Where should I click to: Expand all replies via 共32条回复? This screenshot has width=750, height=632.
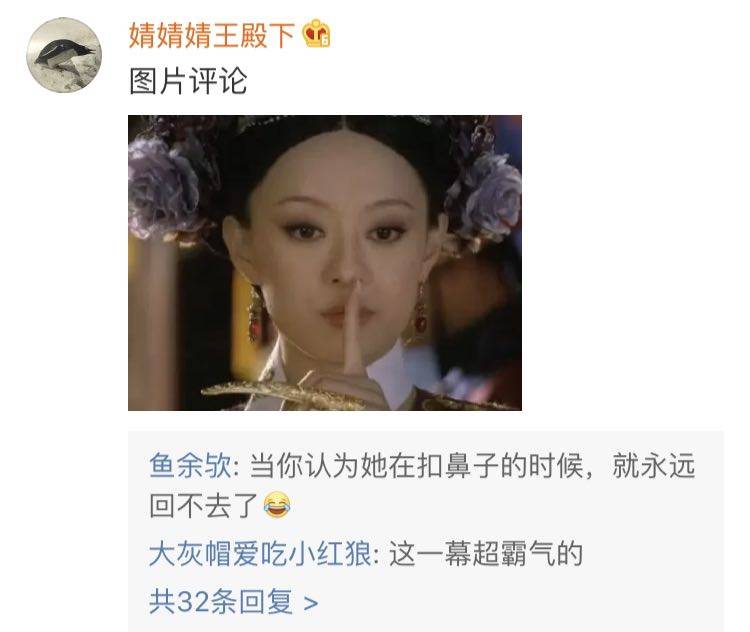pyautogui.click(x=233, y=601)
